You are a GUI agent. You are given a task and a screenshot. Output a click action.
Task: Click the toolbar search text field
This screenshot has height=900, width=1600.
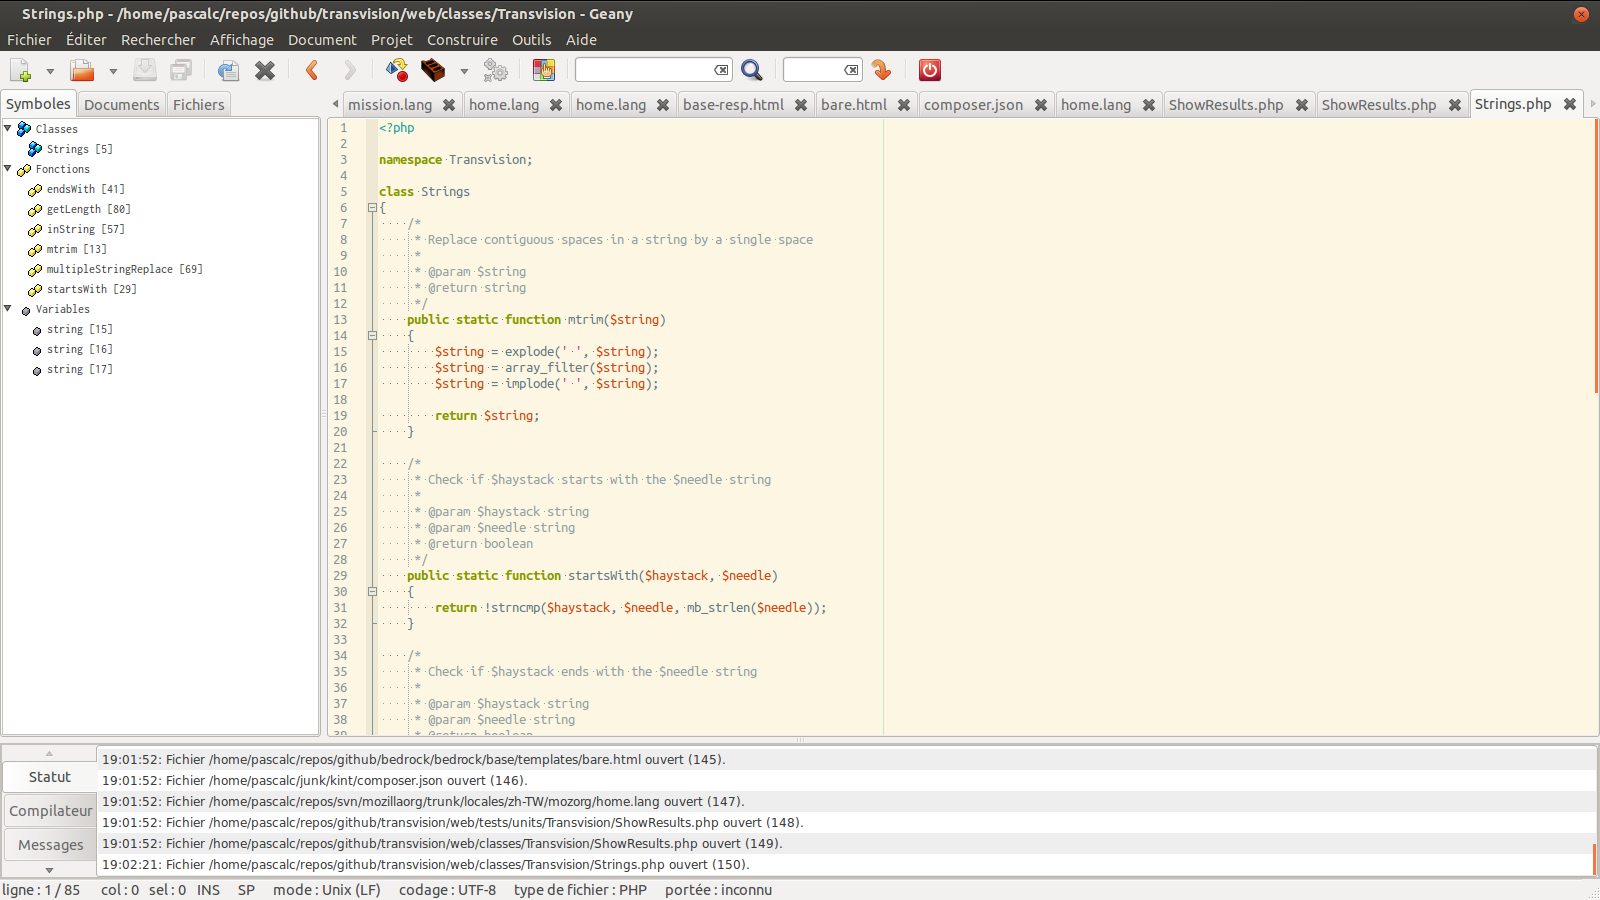645,70
